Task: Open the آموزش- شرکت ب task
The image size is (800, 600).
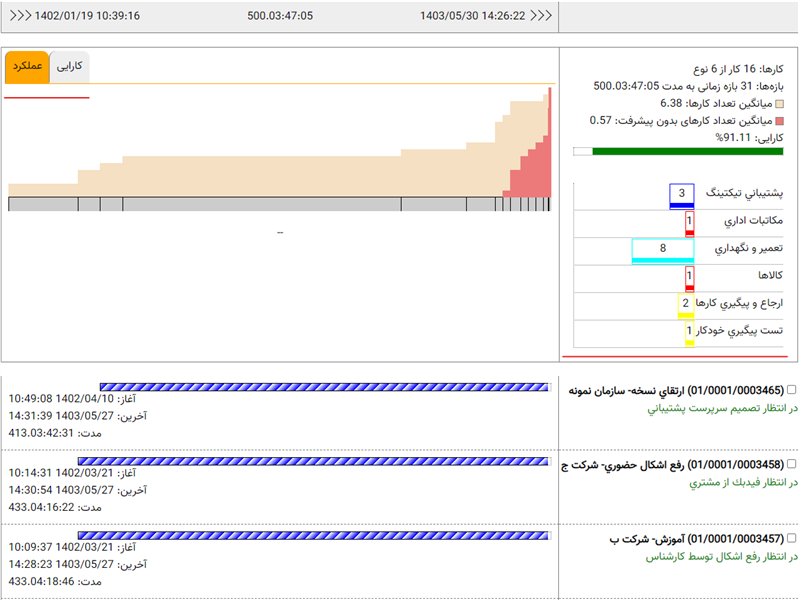Action: 697,539
